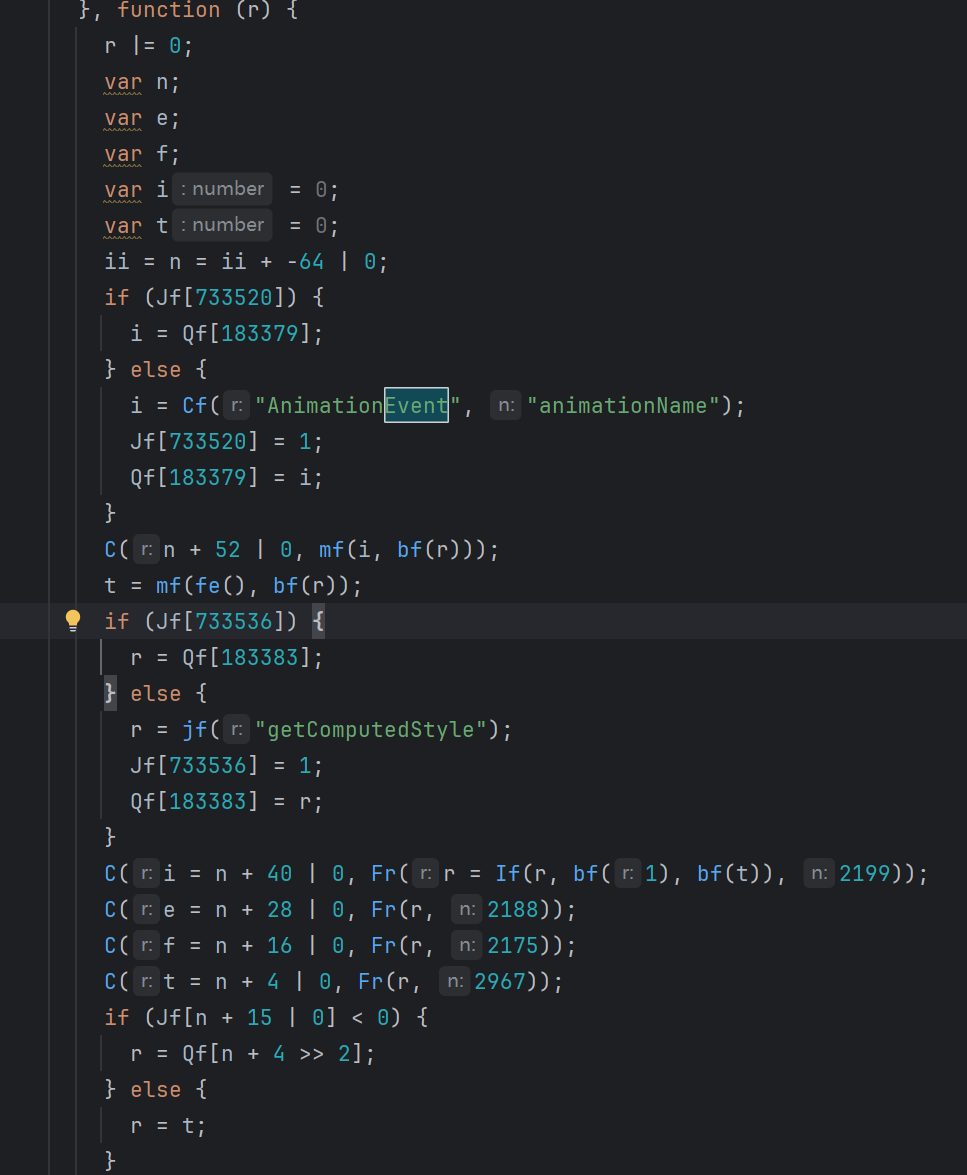
Task: Click the 'r = t;' statement near the bottom
Action: pyautogui.click(x=168, y=1125)
